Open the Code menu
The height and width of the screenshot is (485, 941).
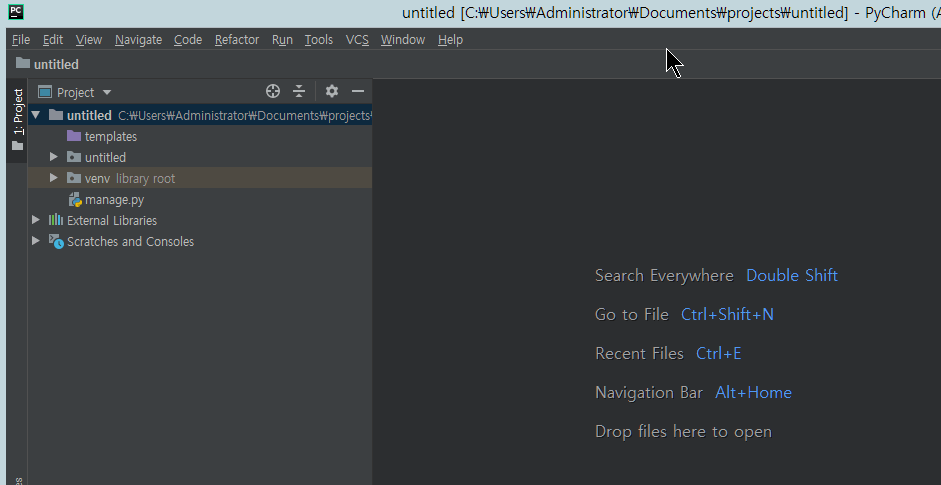click(188, 40)
